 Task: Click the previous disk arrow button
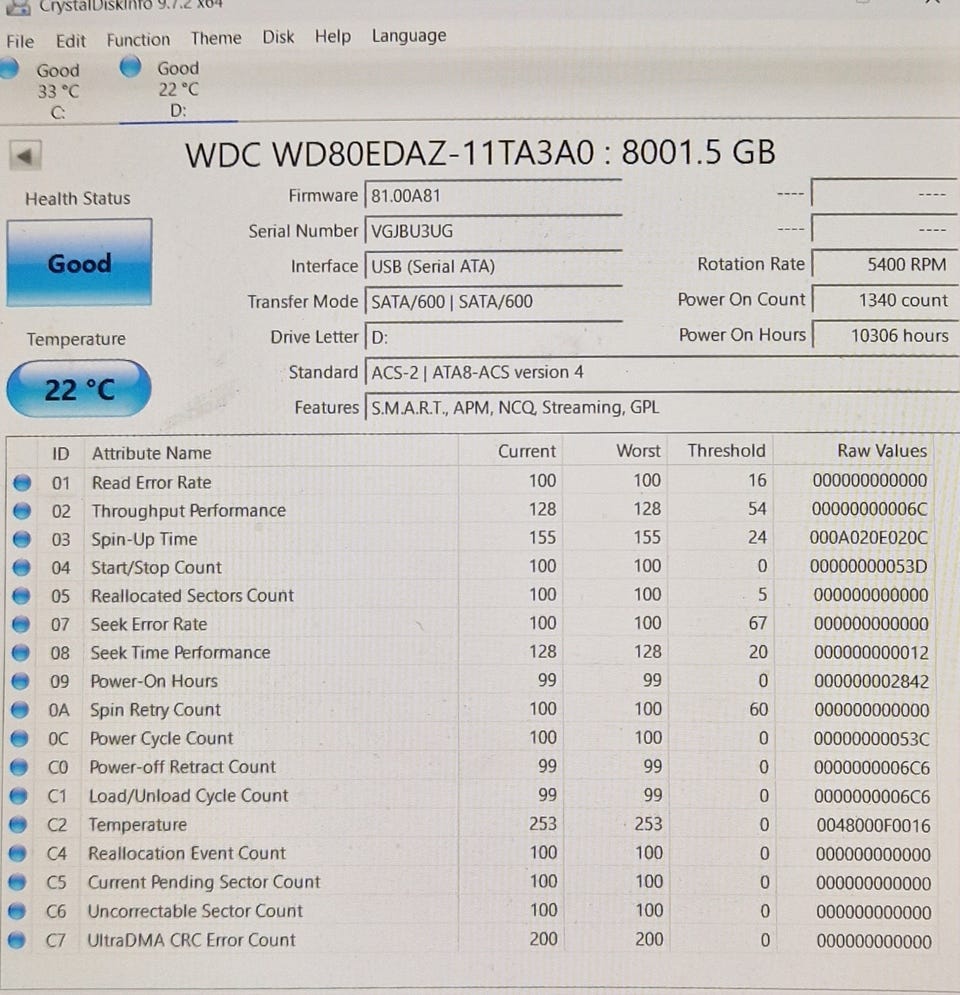click(25, 155)
